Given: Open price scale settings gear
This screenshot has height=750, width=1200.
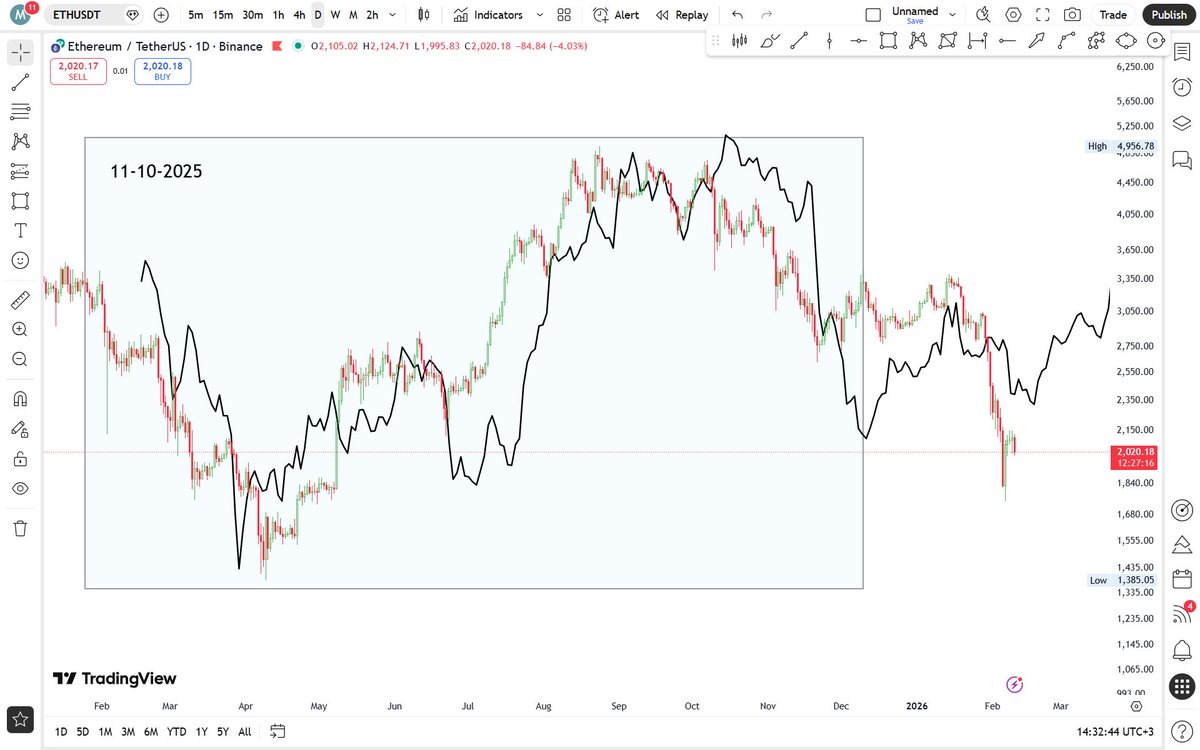Looking at the screenshot, I should 1136,706.
